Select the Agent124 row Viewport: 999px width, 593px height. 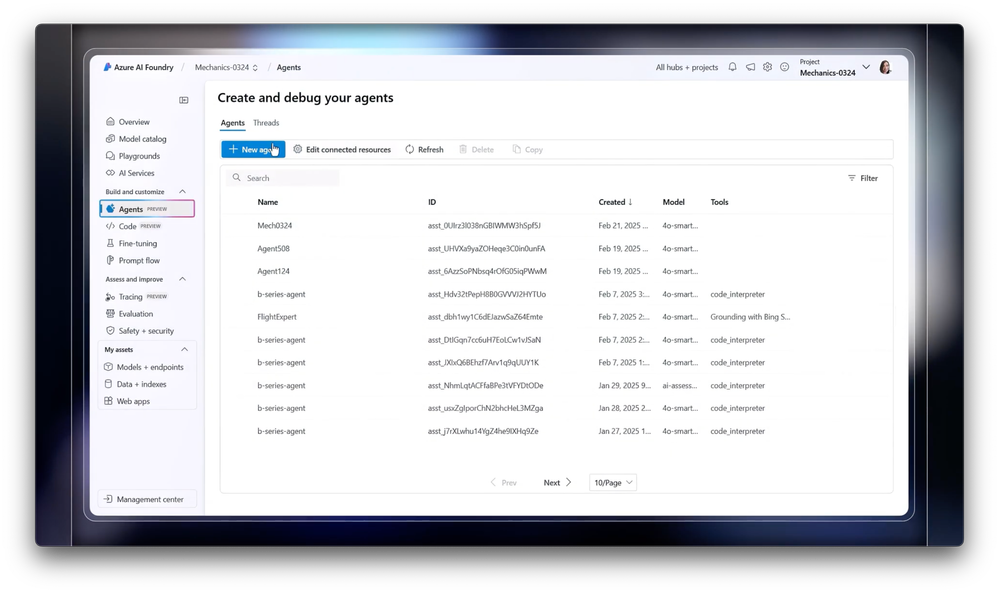(x=556, y=271)
